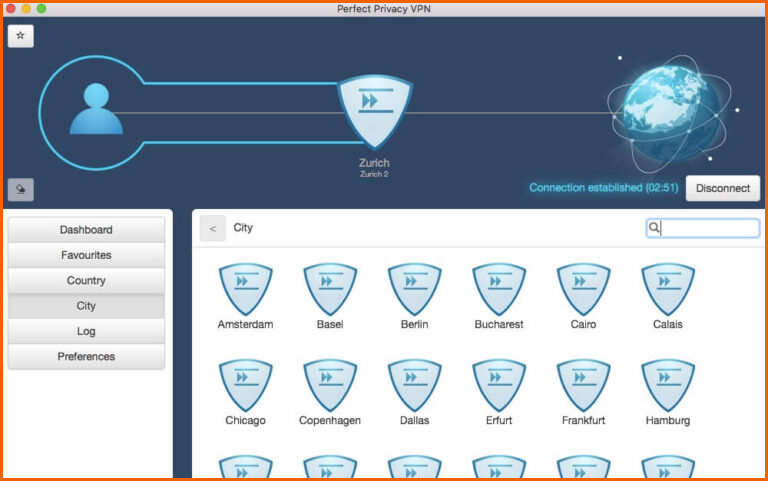This screenshot has height=481, width=768.
Task: Focus the city search field
Action: [703, 228]
